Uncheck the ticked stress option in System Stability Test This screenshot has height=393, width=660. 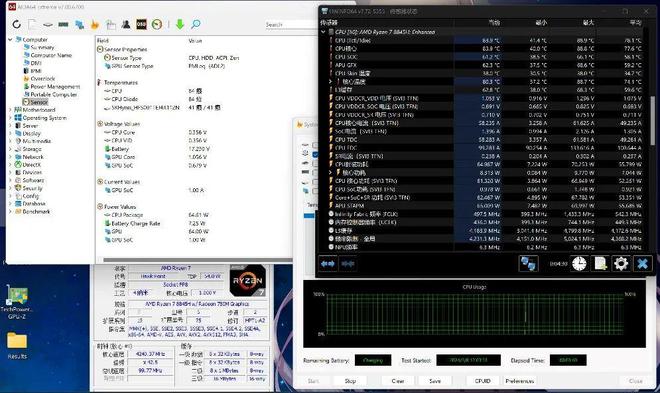click(x=315, y=154)
